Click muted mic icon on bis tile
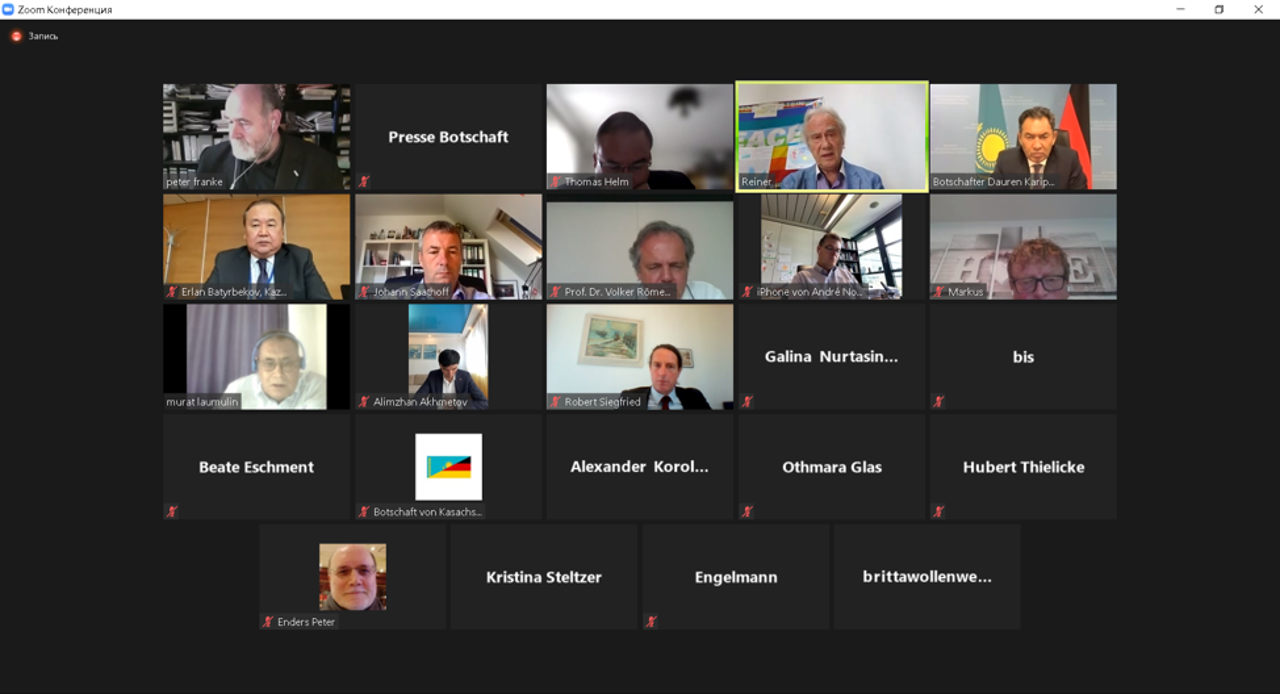 pos(939,401)
